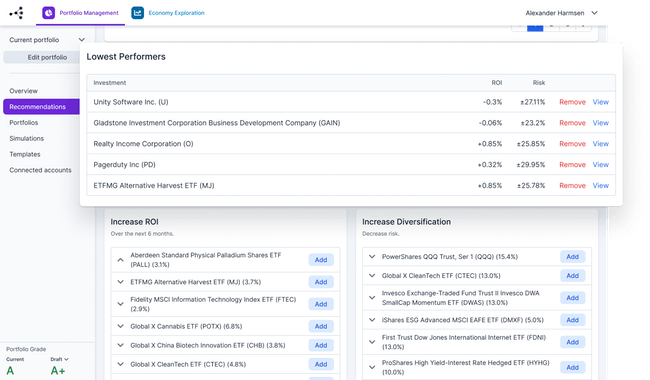The width and height of the screenshot is (650, 380).
Task: Select Recommendations in the sidebar
Action: (x=41, y=106)
